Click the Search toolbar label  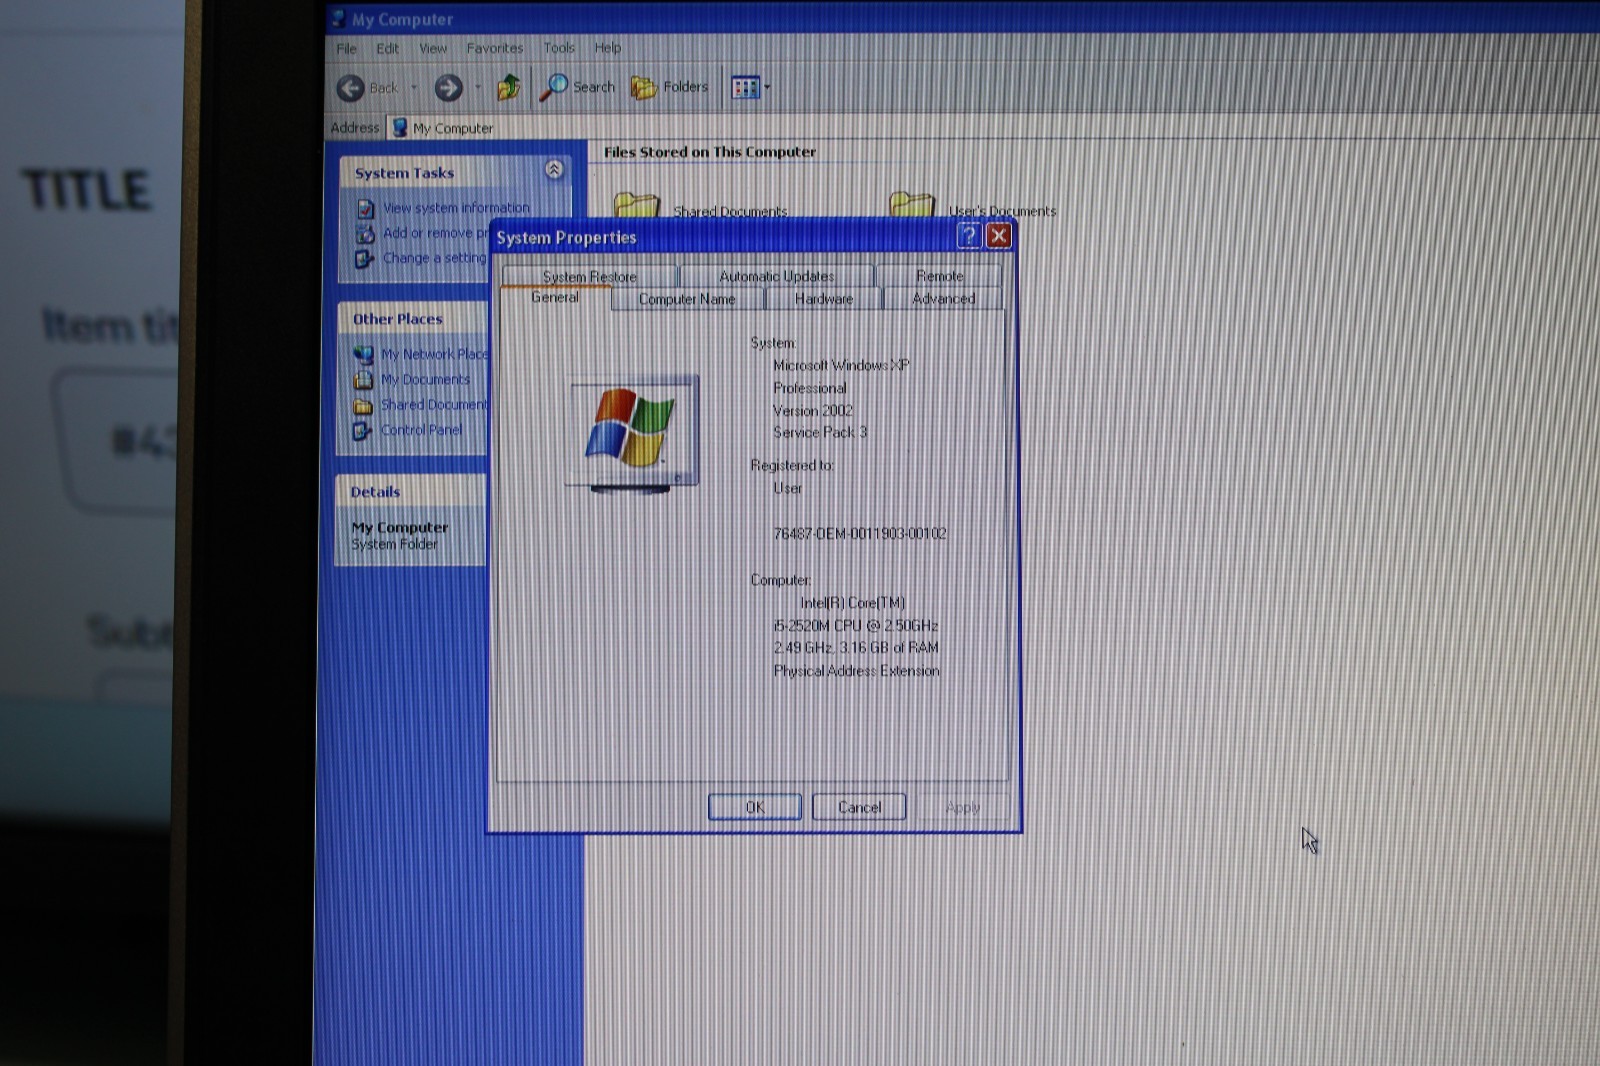point(593,87)
